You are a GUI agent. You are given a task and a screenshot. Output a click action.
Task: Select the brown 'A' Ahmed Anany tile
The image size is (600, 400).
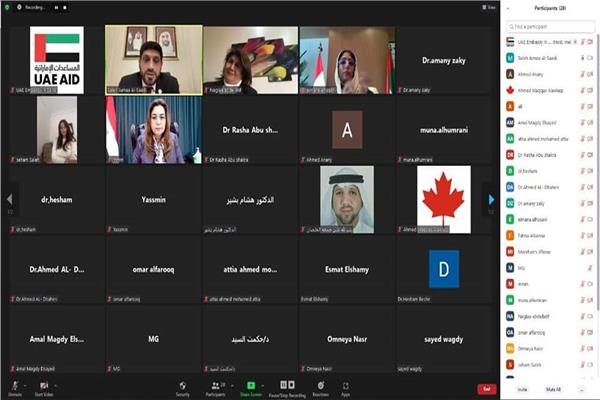pos(347,130)
